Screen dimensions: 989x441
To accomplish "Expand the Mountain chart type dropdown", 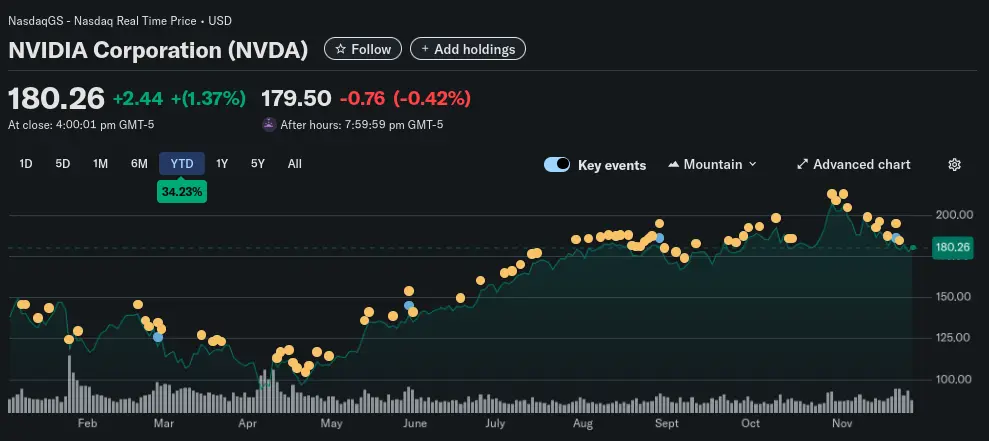I will click(752, 165).
